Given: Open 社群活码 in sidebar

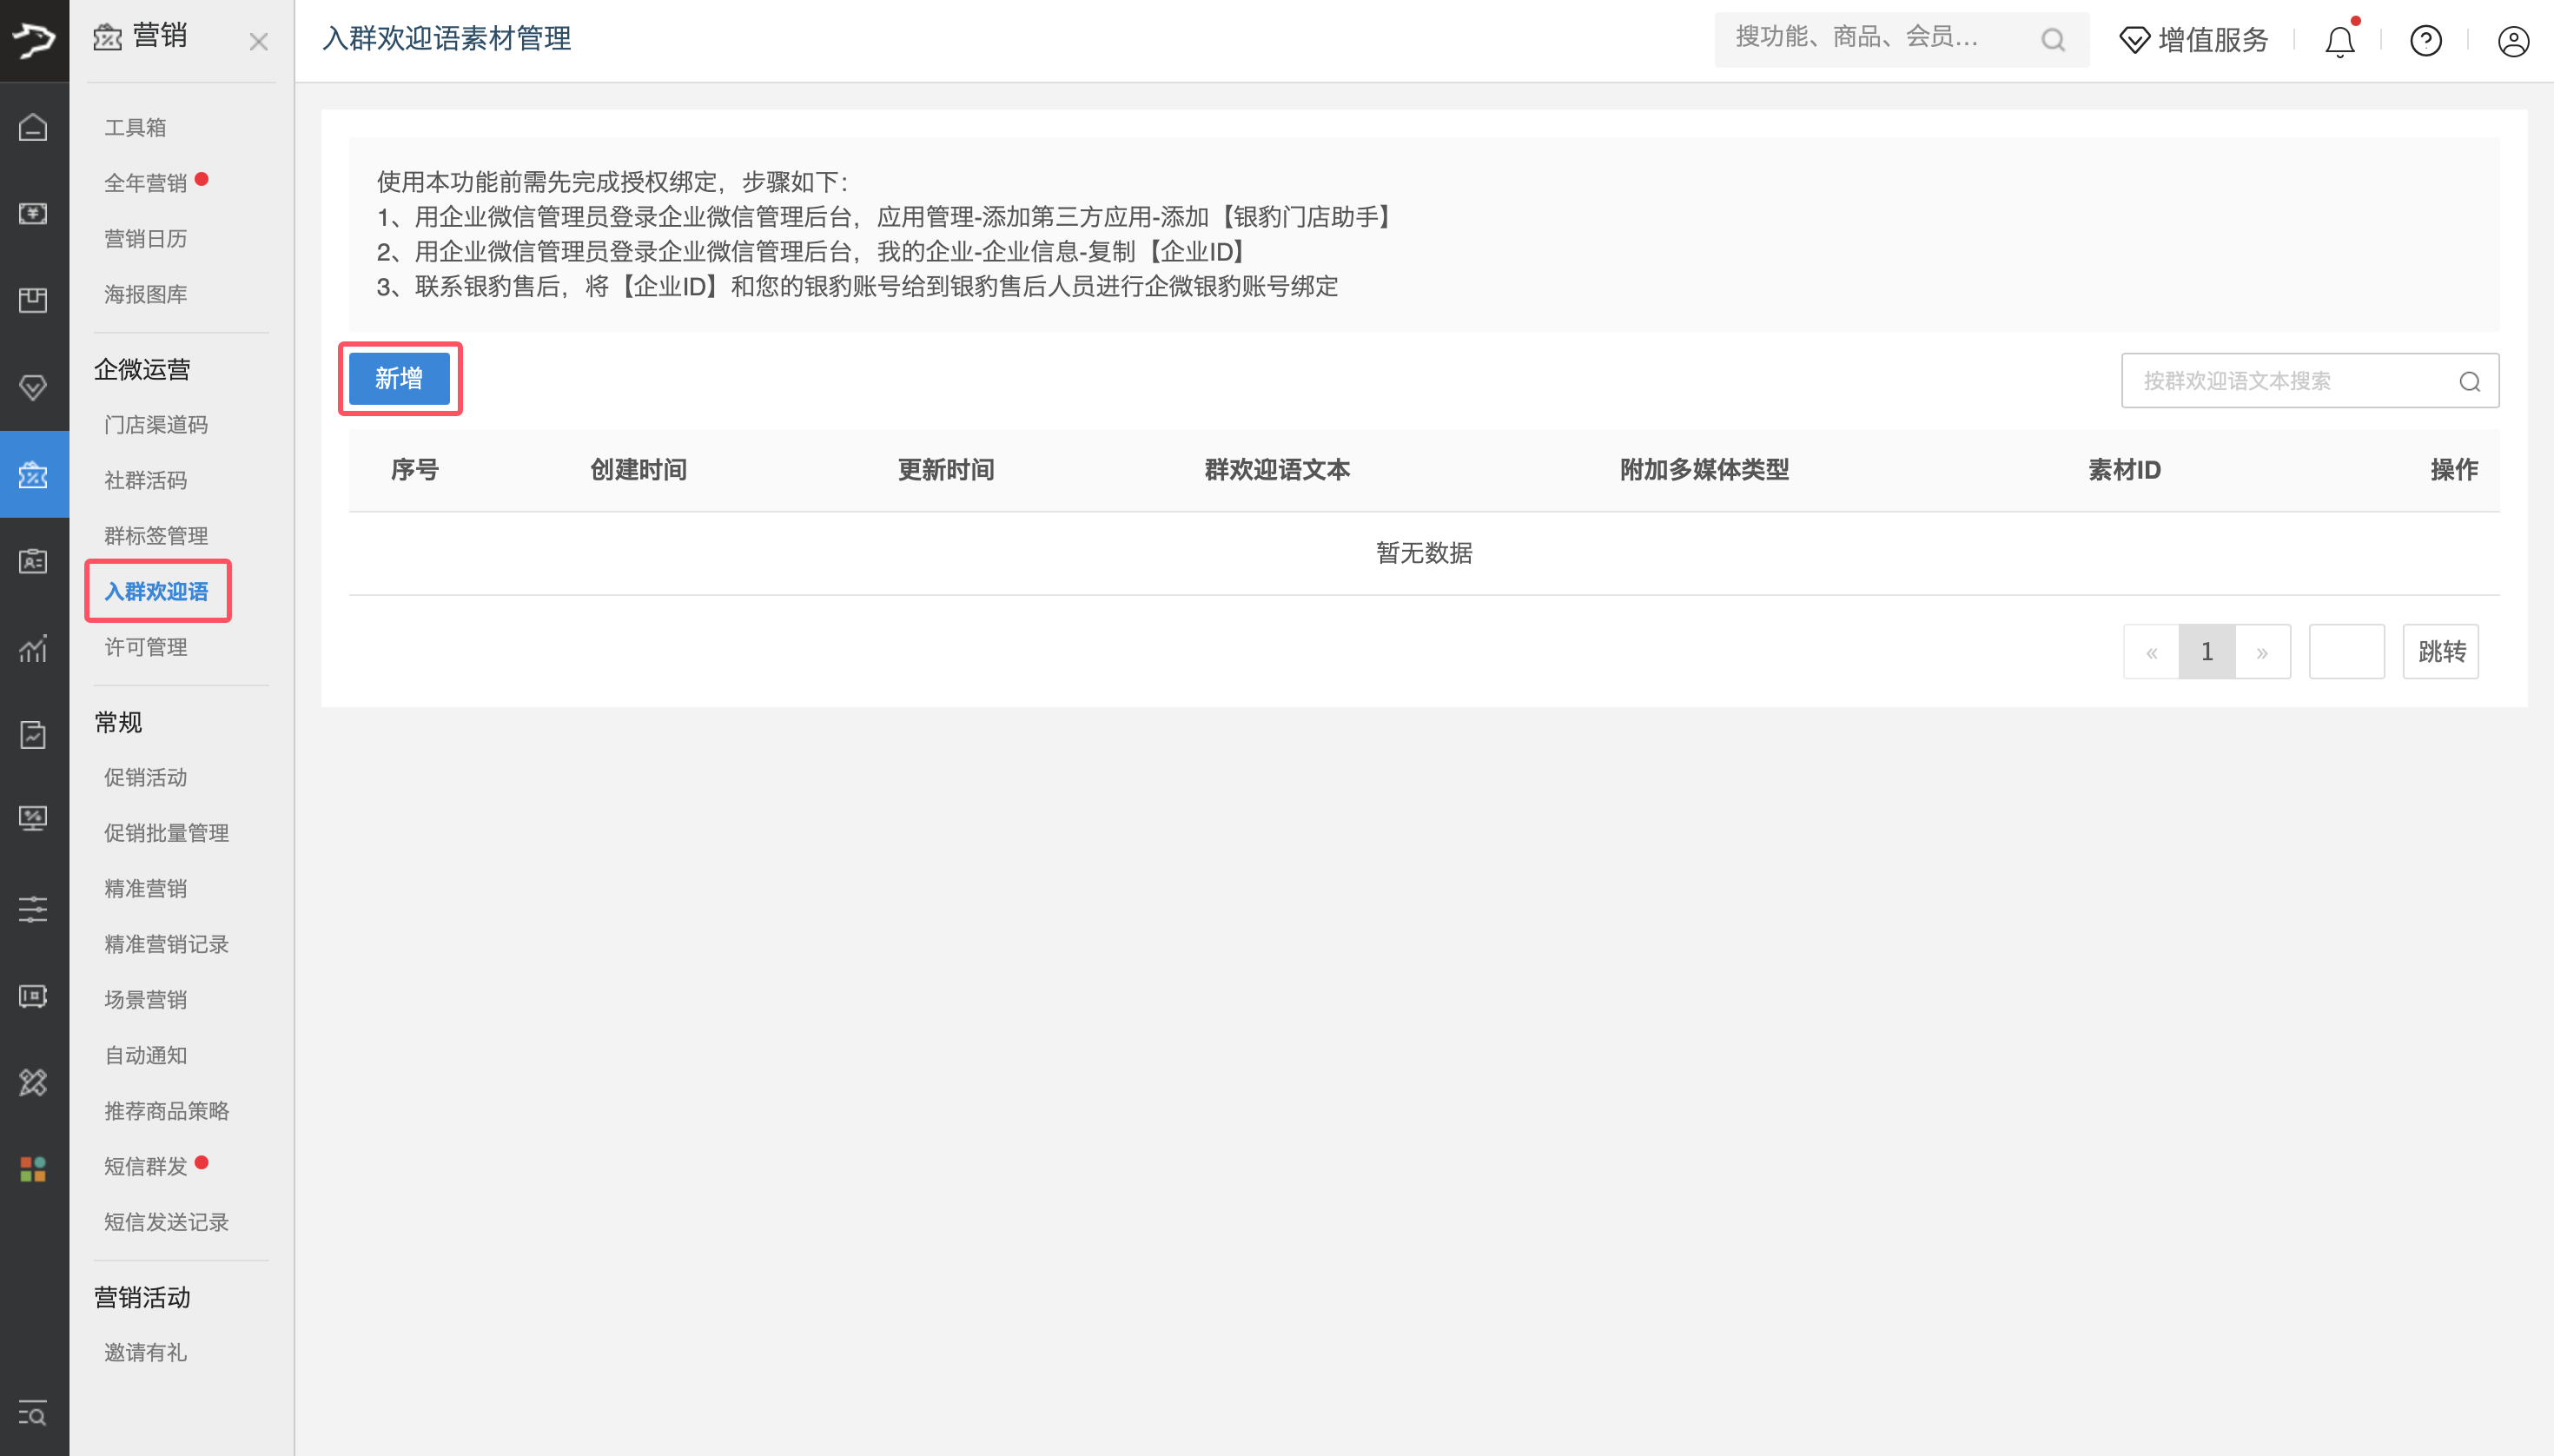Looking at the screenshot, I should [146, 480].
